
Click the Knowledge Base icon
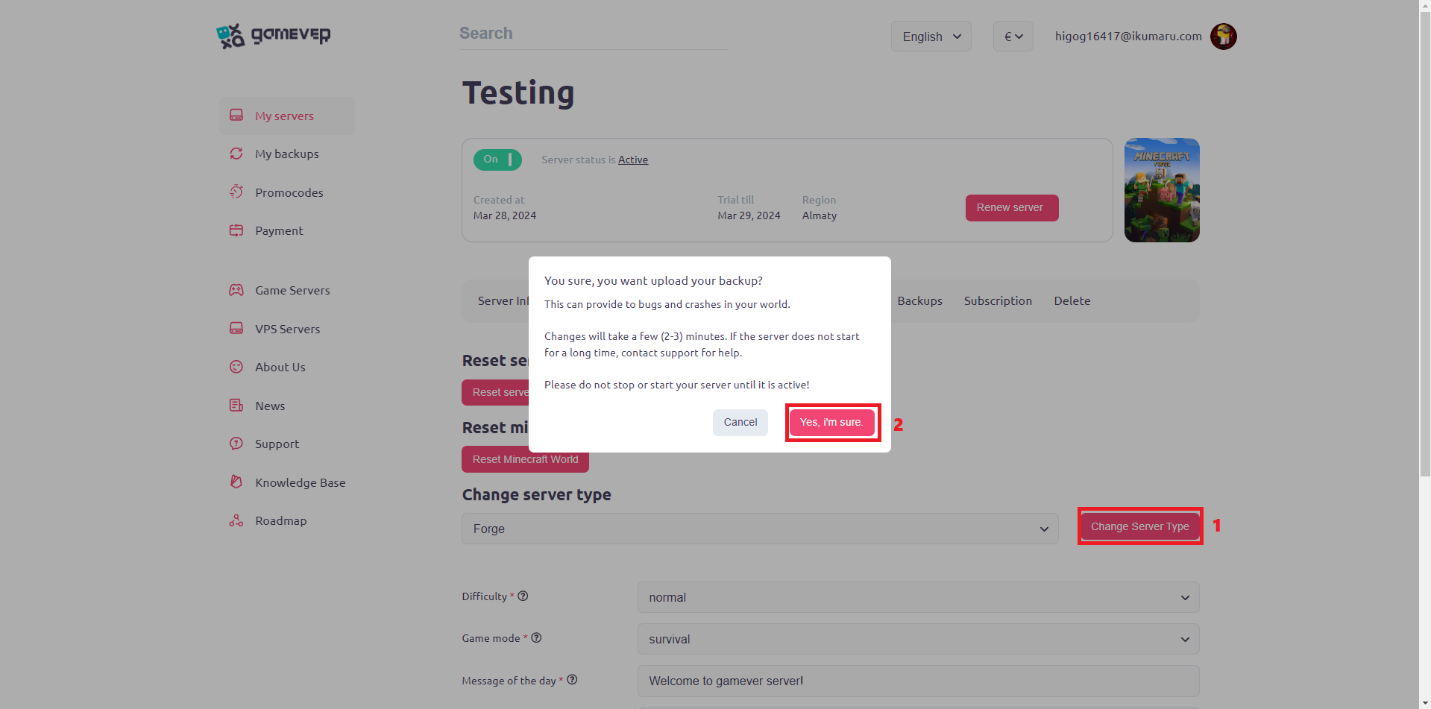pos(236,483)
